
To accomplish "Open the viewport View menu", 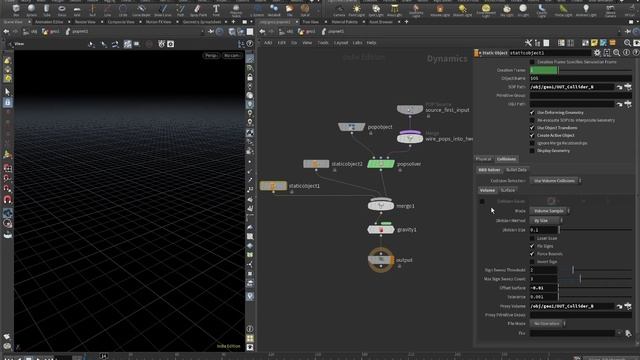I will click(x=19, y=44).
